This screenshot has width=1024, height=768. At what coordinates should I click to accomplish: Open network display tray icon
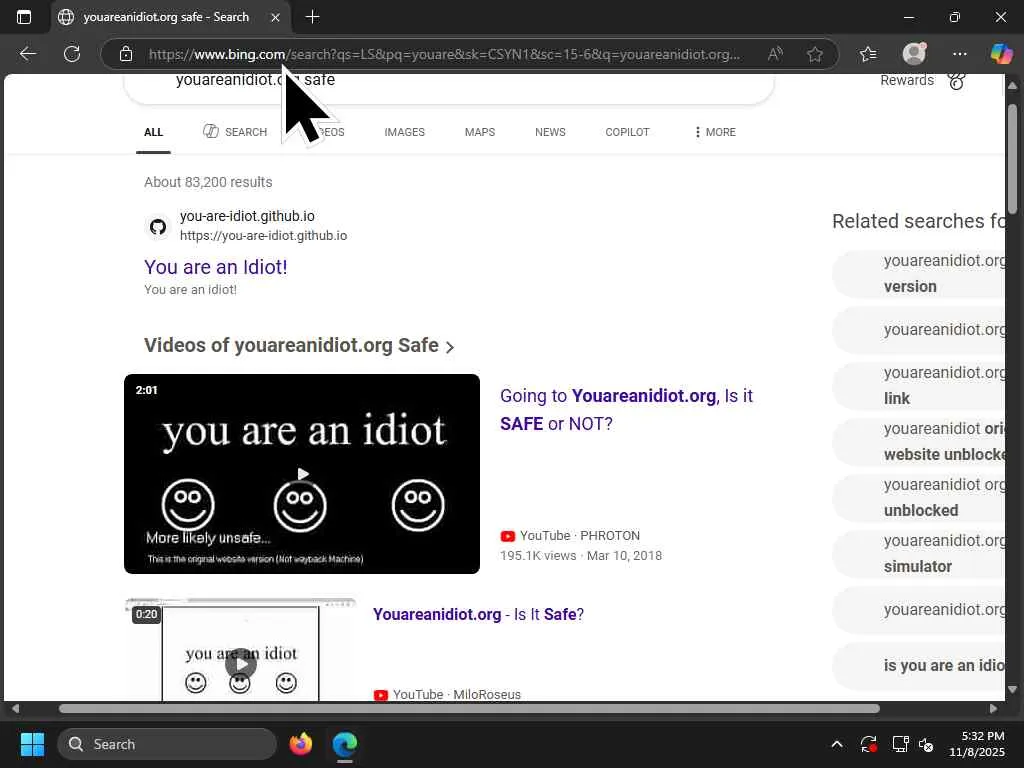pyautogui.click(x=901, y=744)
